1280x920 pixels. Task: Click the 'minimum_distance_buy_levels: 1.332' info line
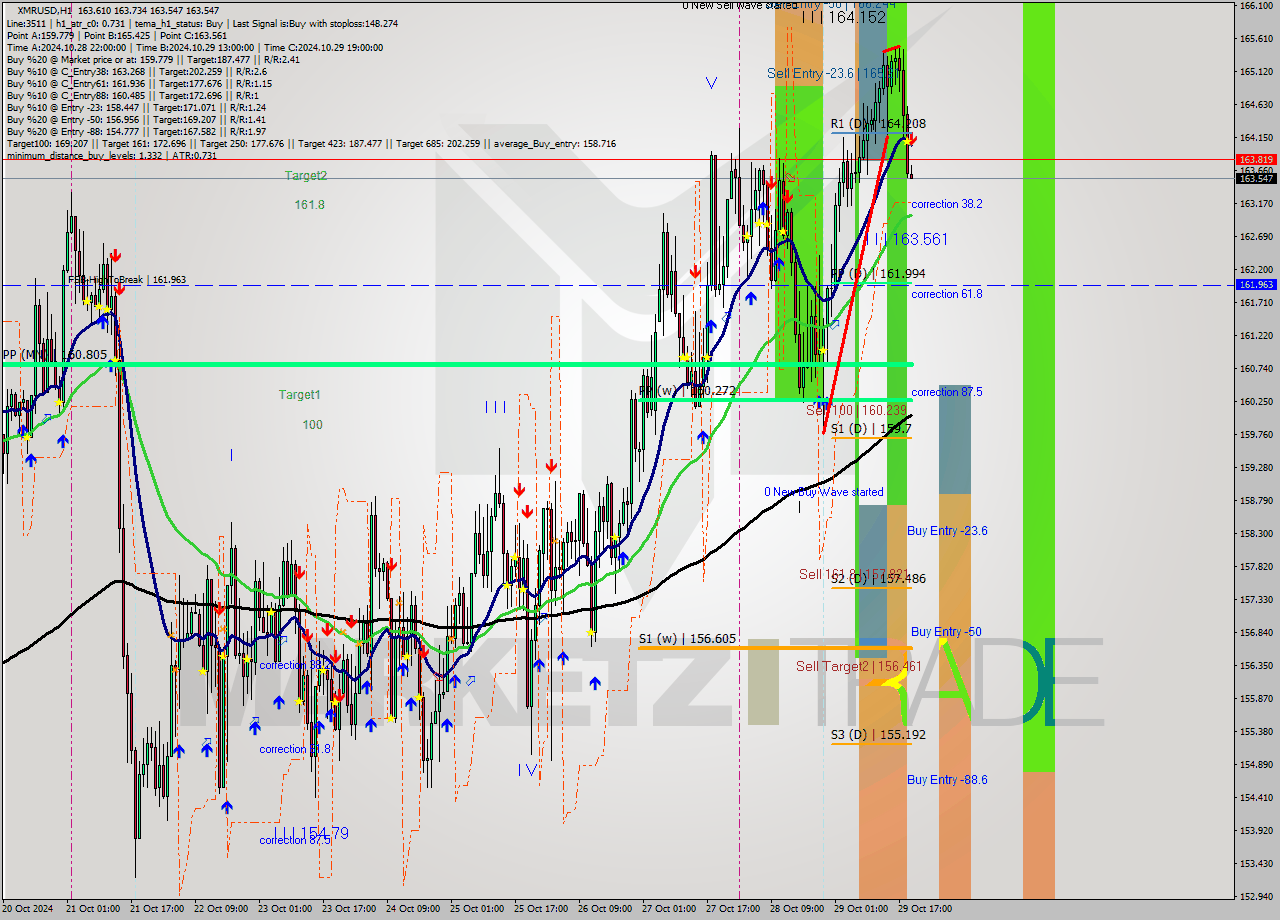point(112,155)
